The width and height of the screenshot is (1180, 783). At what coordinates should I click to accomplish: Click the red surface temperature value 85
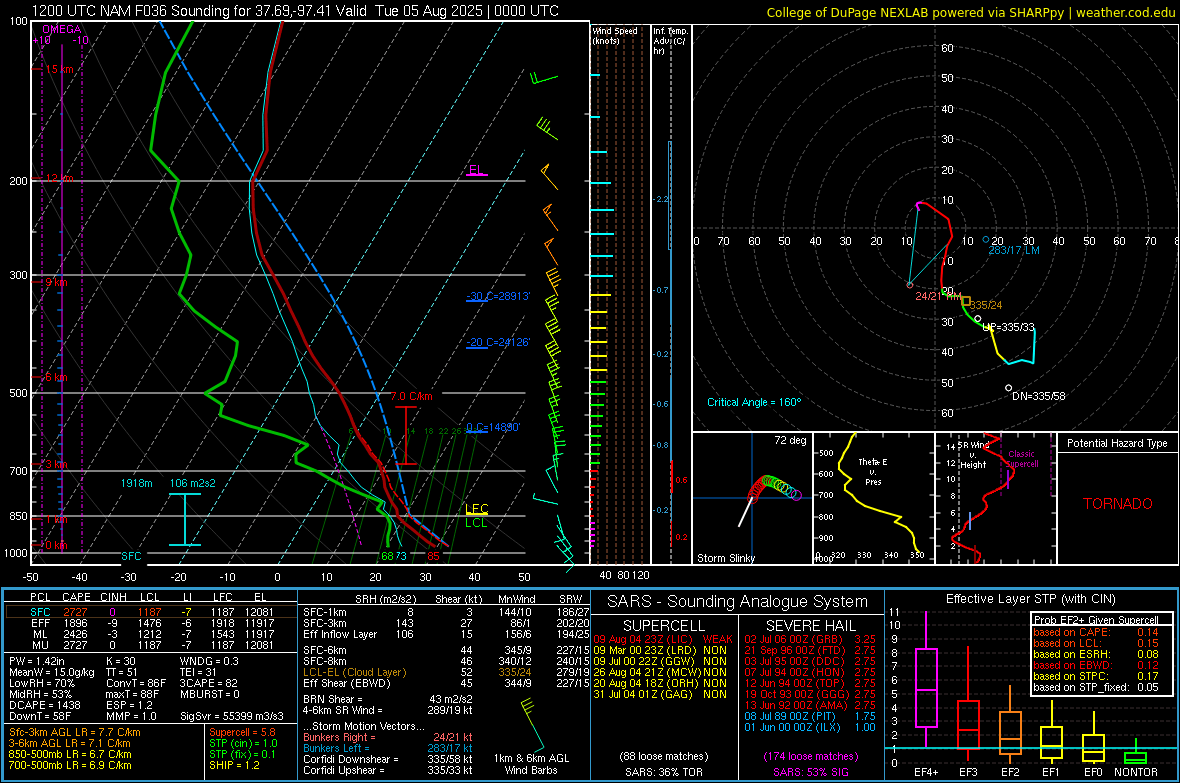433,556
